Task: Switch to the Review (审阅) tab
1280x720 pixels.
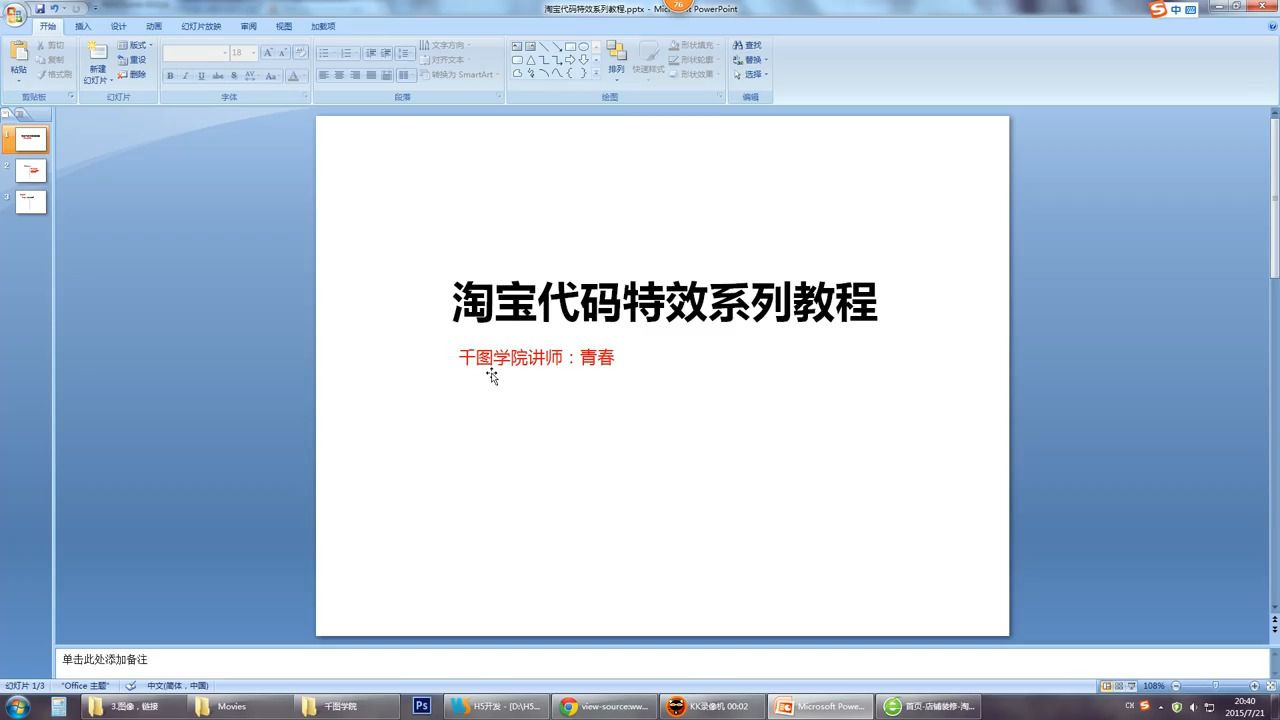Action: [x=248, y=26]
